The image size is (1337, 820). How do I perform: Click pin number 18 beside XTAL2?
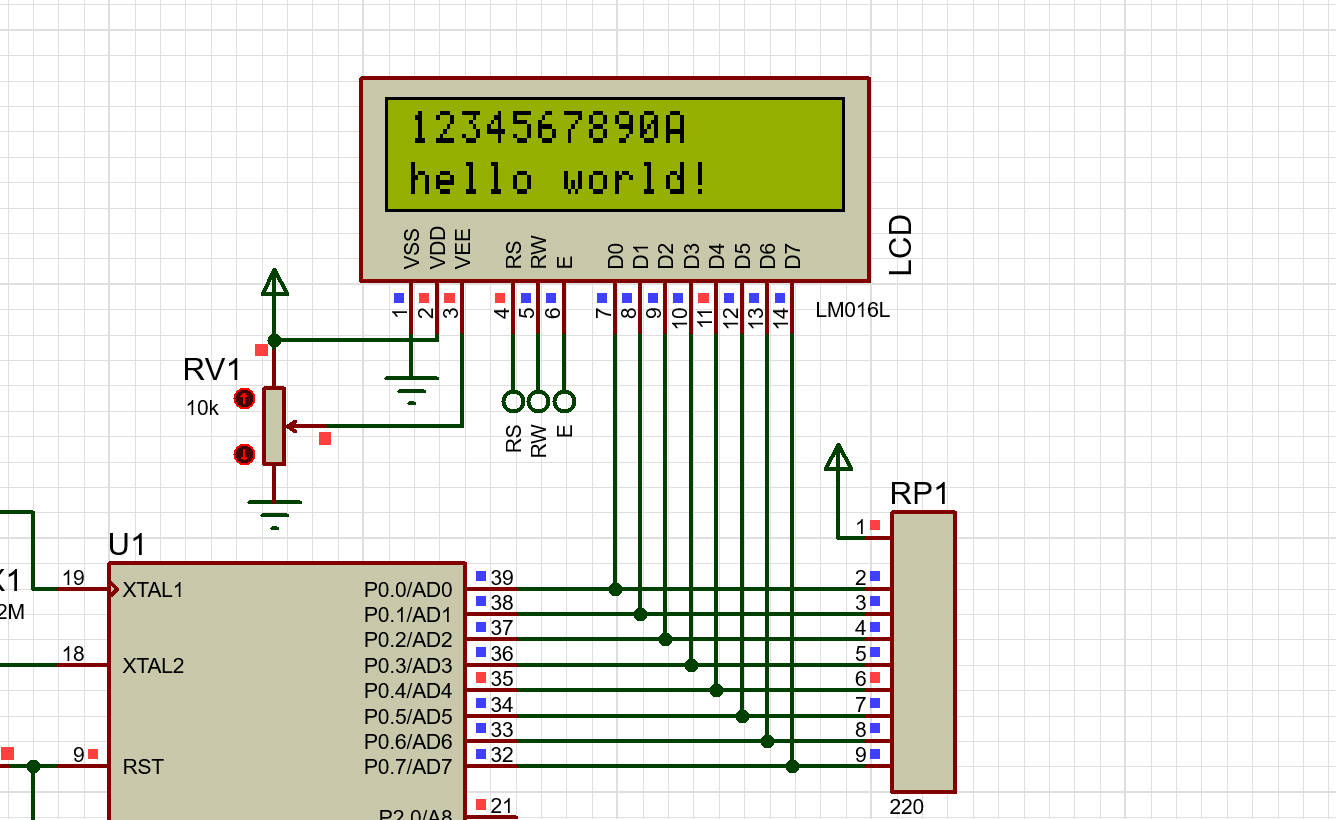73,654
